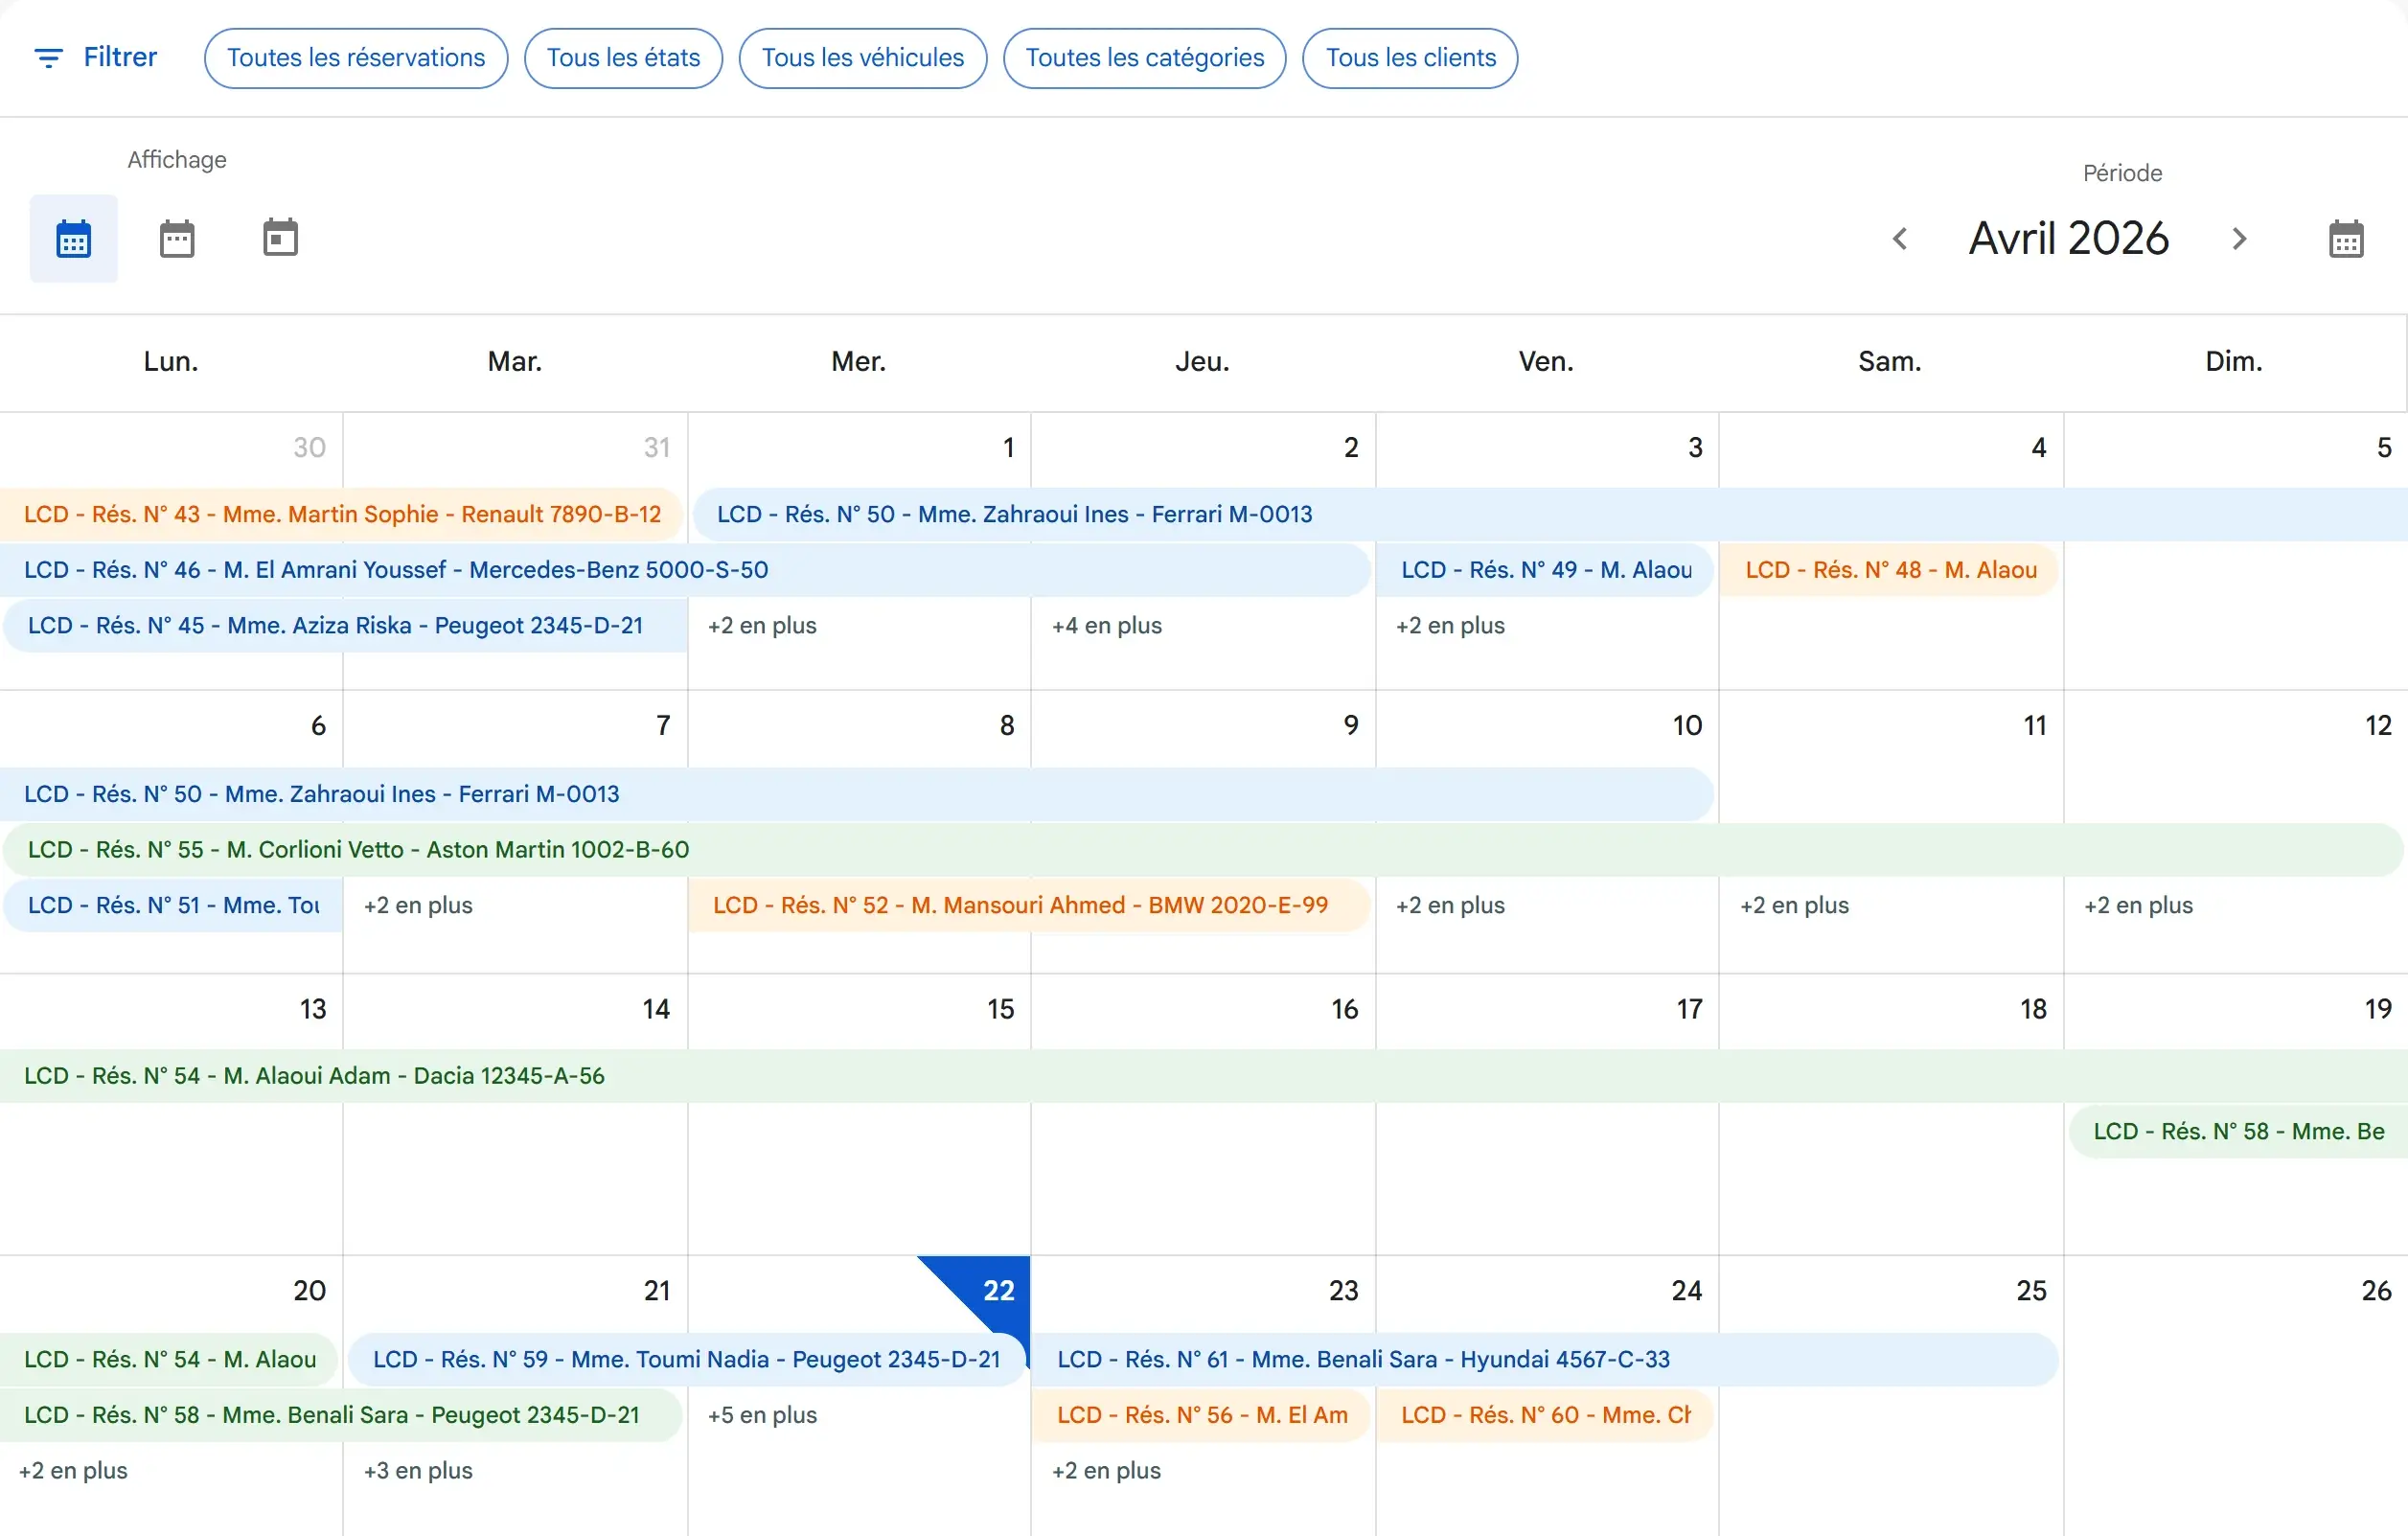Enable the 'Tous les états' filter
Viewport: 2408px width, 1536px height.
[623, 58]
